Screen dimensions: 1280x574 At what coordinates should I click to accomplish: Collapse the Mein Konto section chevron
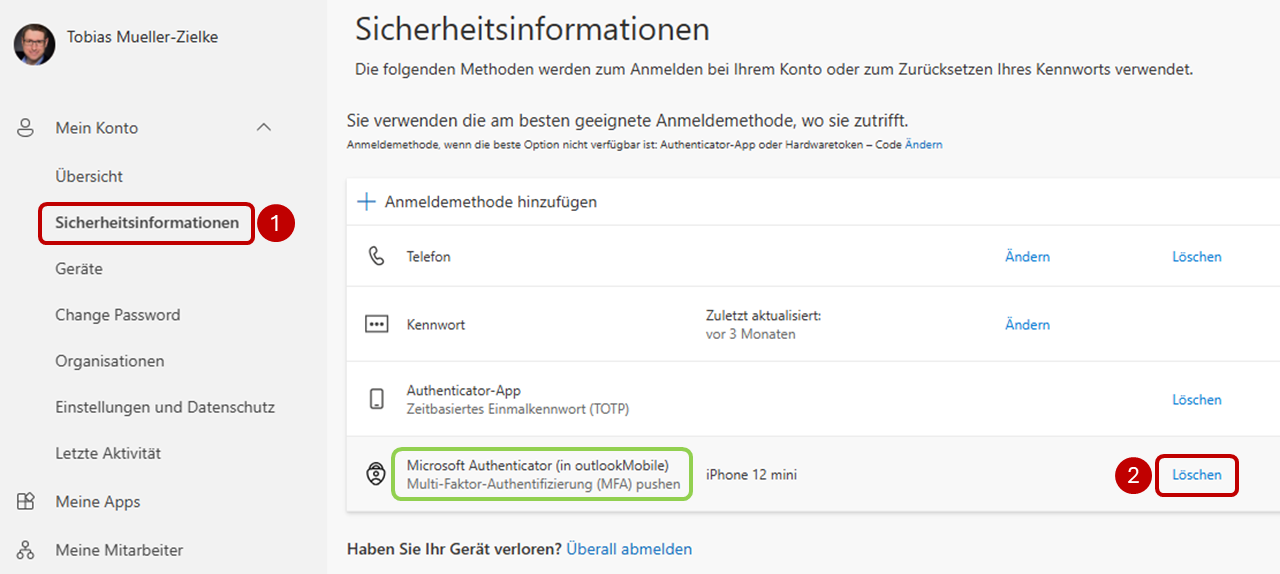pyautogui.click(x=264, y=128)
